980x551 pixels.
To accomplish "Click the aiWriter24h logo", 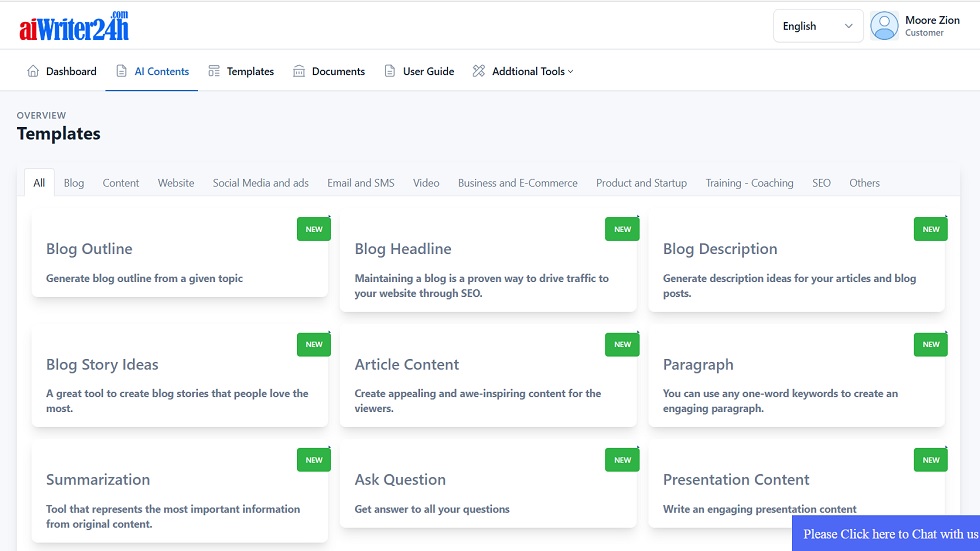I will (74, 26).
